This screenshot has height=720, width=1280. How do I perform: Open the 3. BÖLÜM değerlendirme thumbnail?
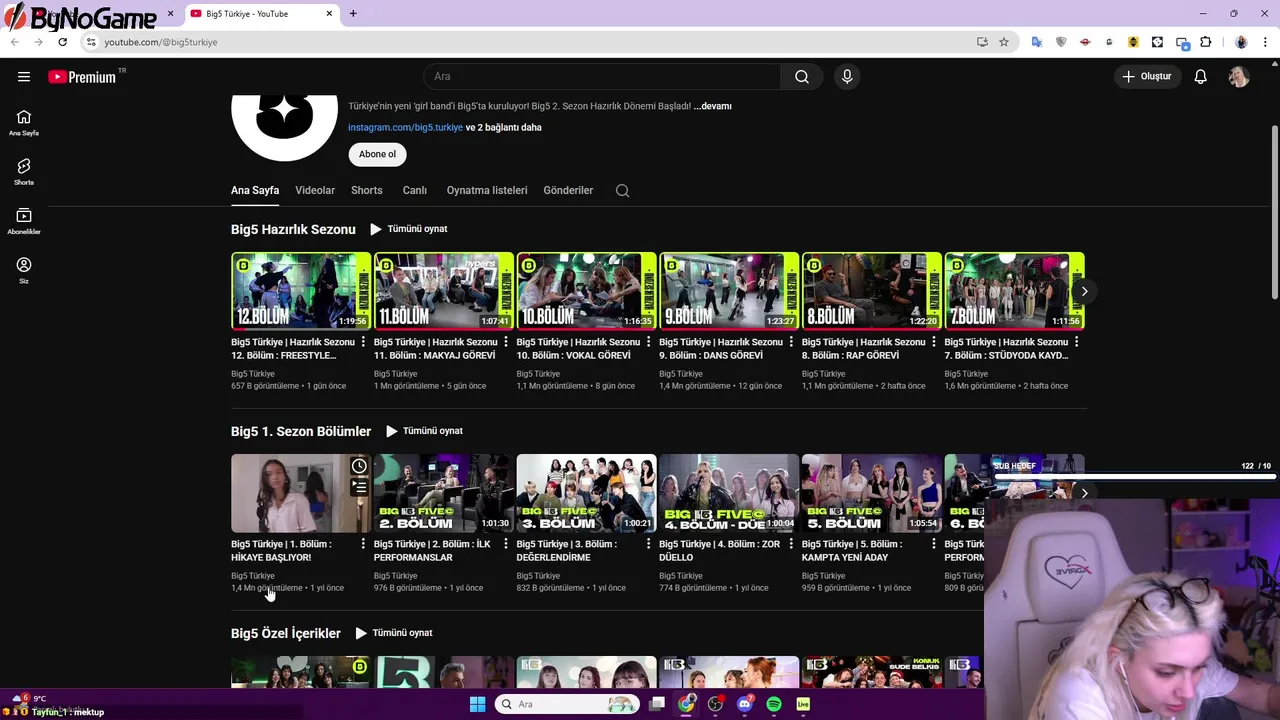point(586,493)
